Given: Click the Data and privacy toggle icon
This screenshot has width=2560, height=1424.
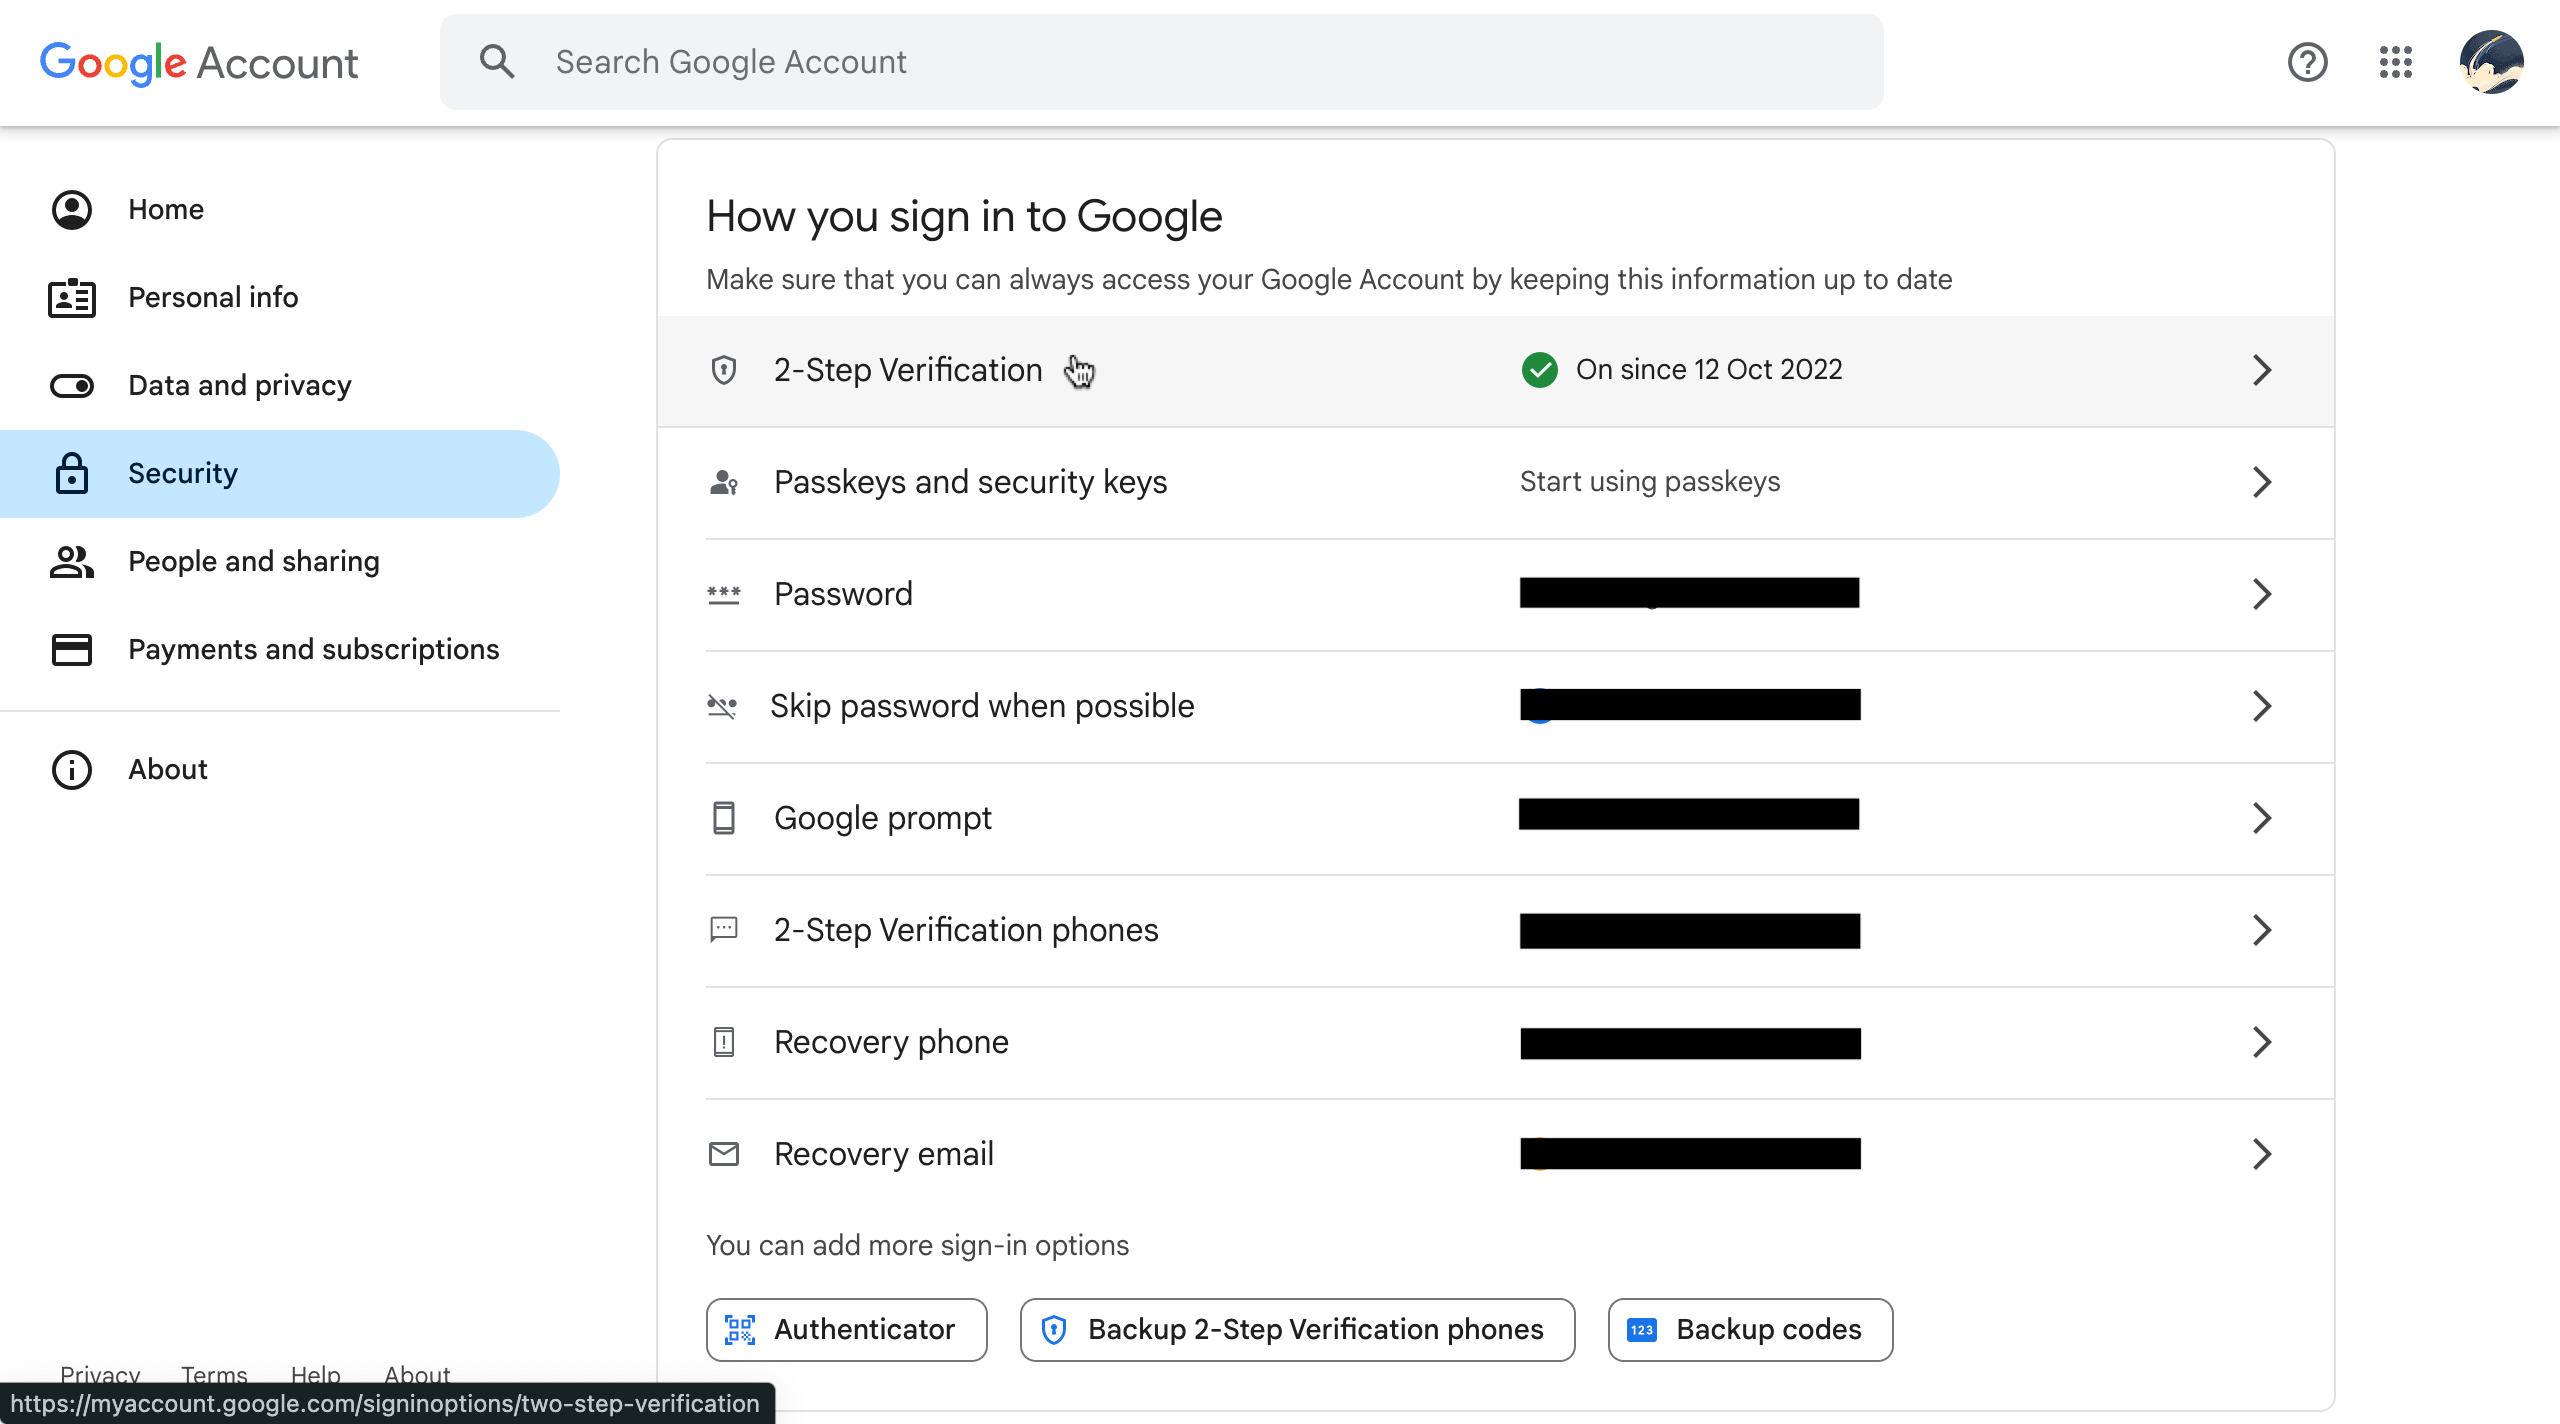Looking at the screenshot, I should pos(72,385).
